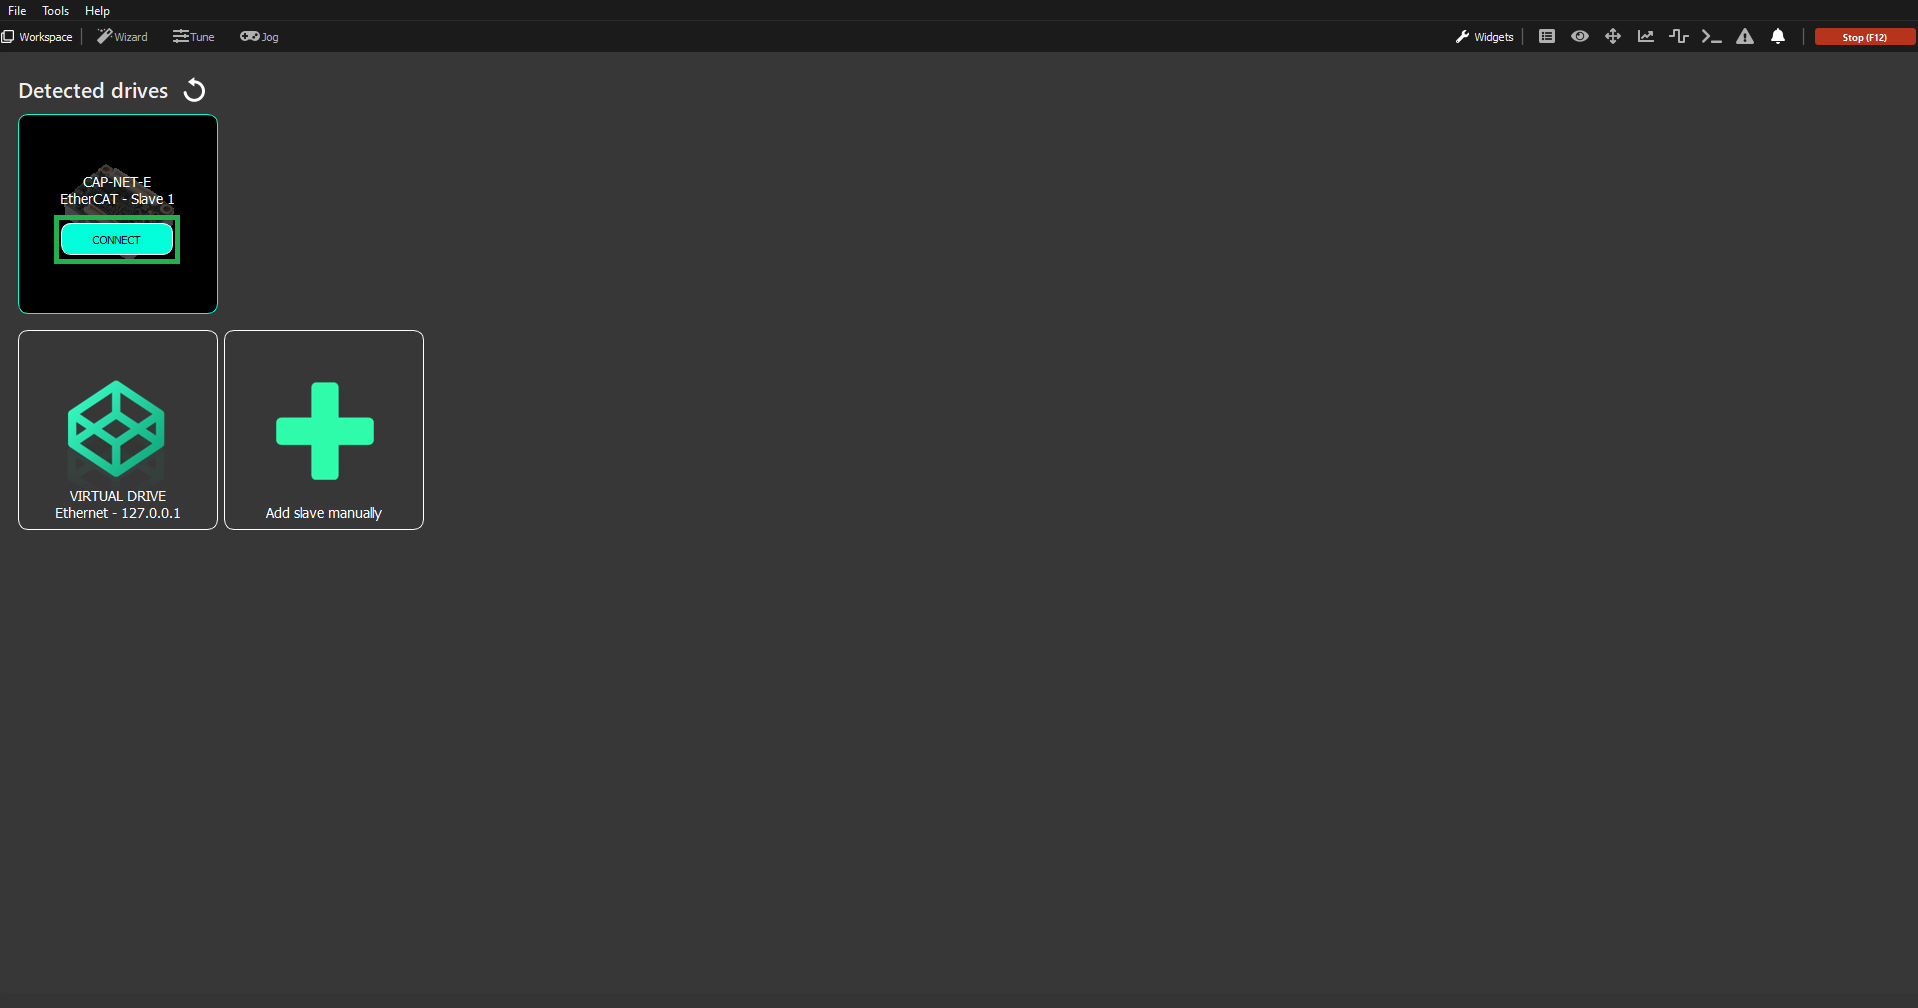Open the Tools menu
The height and width of the screenshot is (1008, 1918).
tap(56, 10)
